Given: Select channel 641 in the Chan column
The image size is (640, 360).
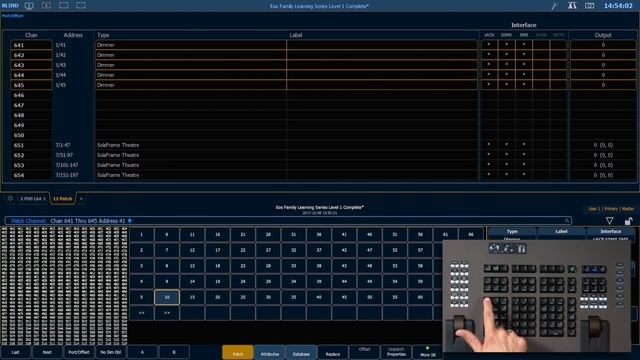Looking at the screenshot, I should tap(31, 45).
